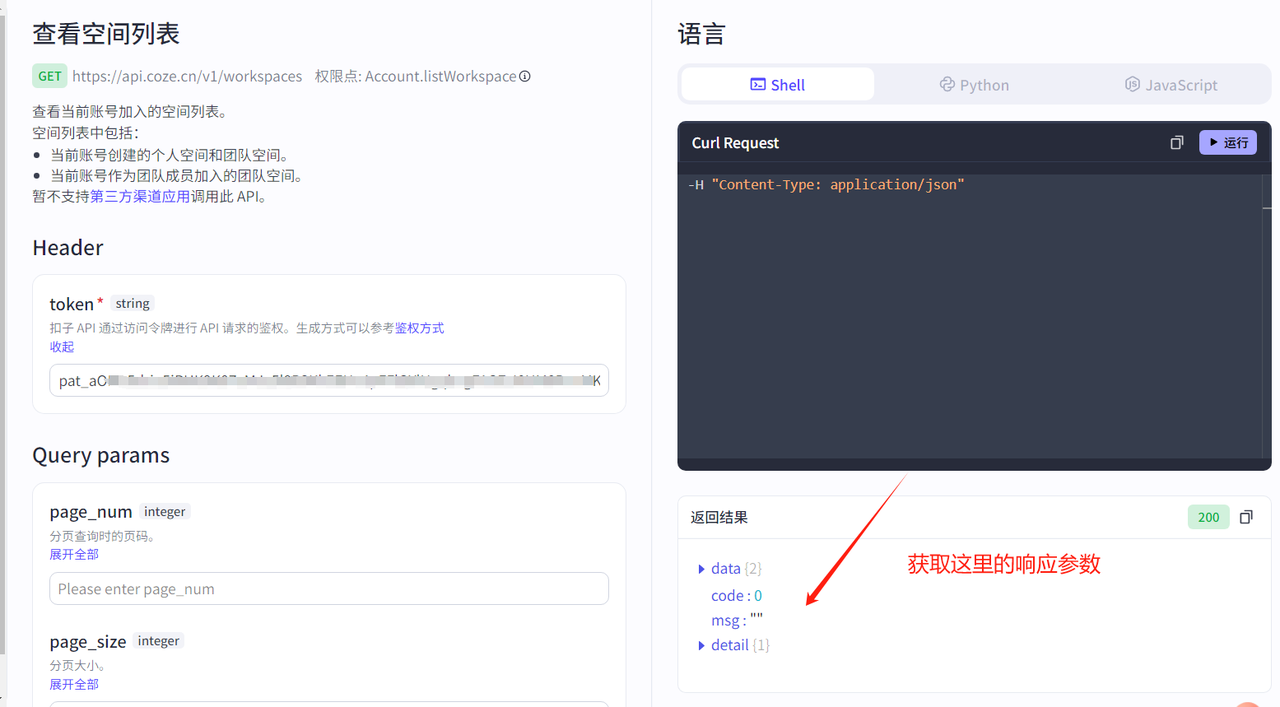Switch to the Shell tab
This screenshot has width=1280, height=707.
click(777, 85)
